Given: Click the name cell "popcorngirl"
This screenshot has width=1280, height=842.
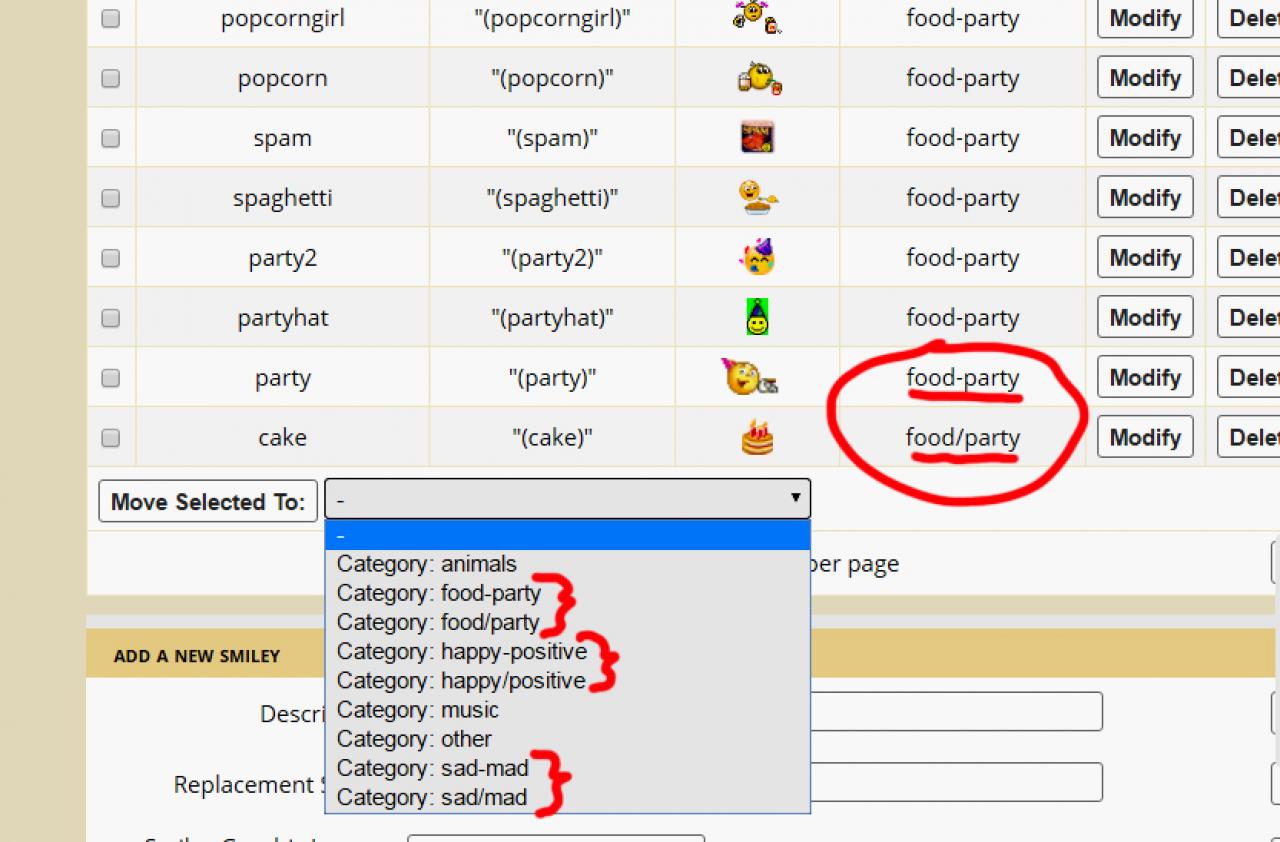Looking at the screenshot, I should coord(283,18).
